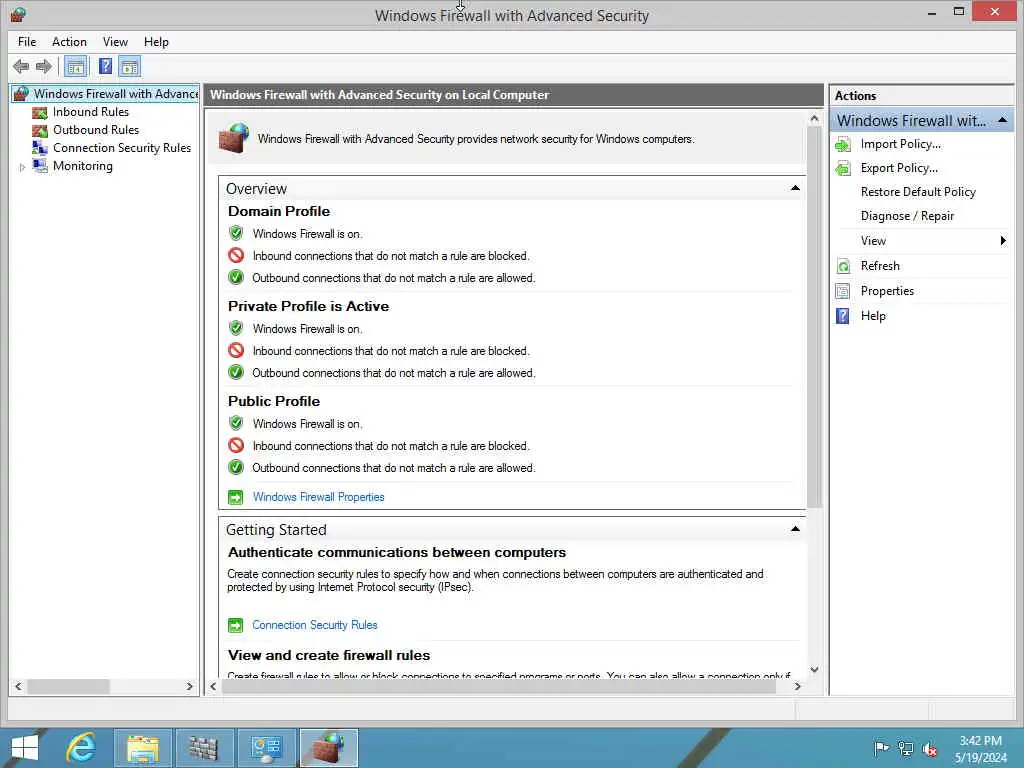Open the Windows Firewall Properties link
This screenshot has height=768, width=1024.
[x=319, y=497]
